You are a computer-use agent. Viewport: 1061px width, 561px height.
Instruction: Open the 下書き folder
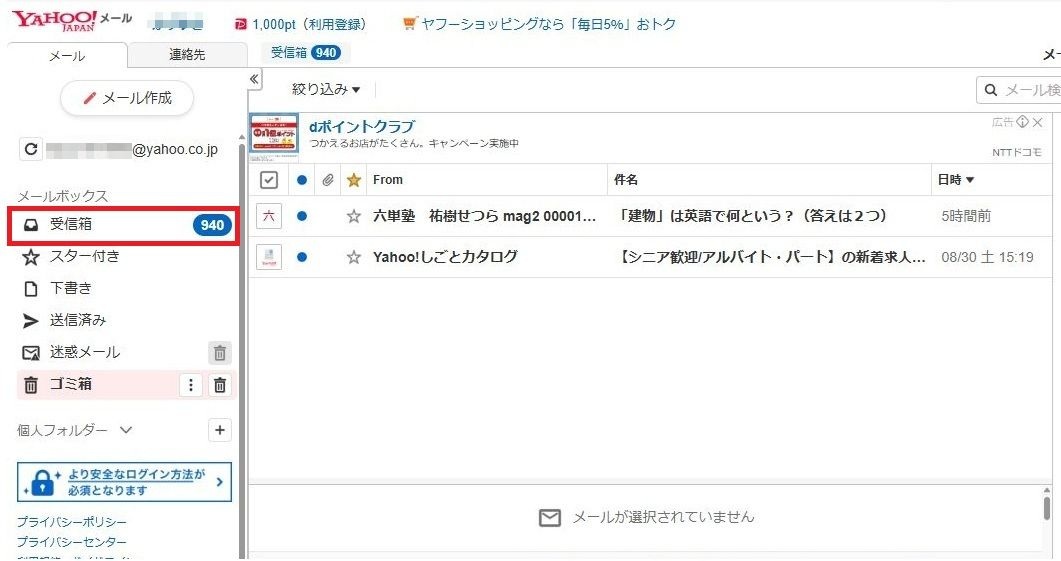(70, 288)
